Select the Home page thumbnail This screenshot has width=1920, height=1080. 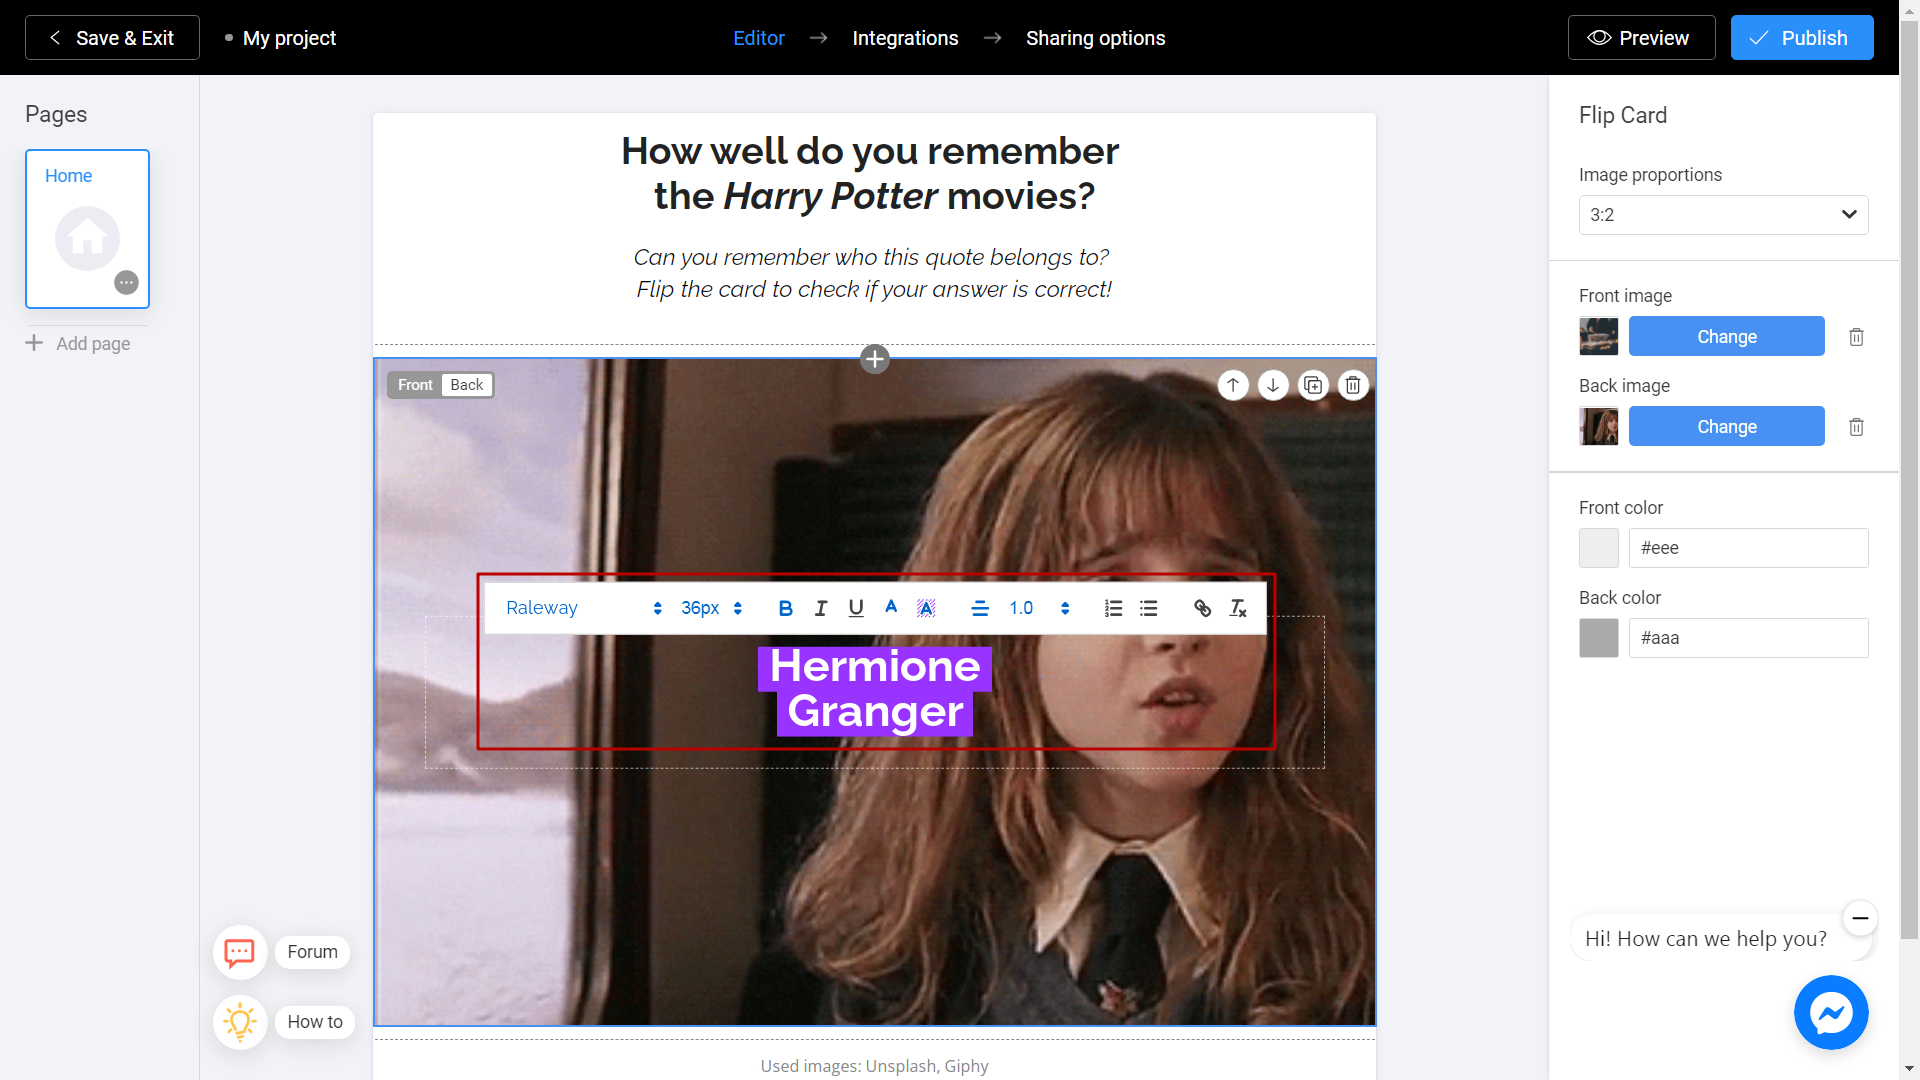[87, 229]
